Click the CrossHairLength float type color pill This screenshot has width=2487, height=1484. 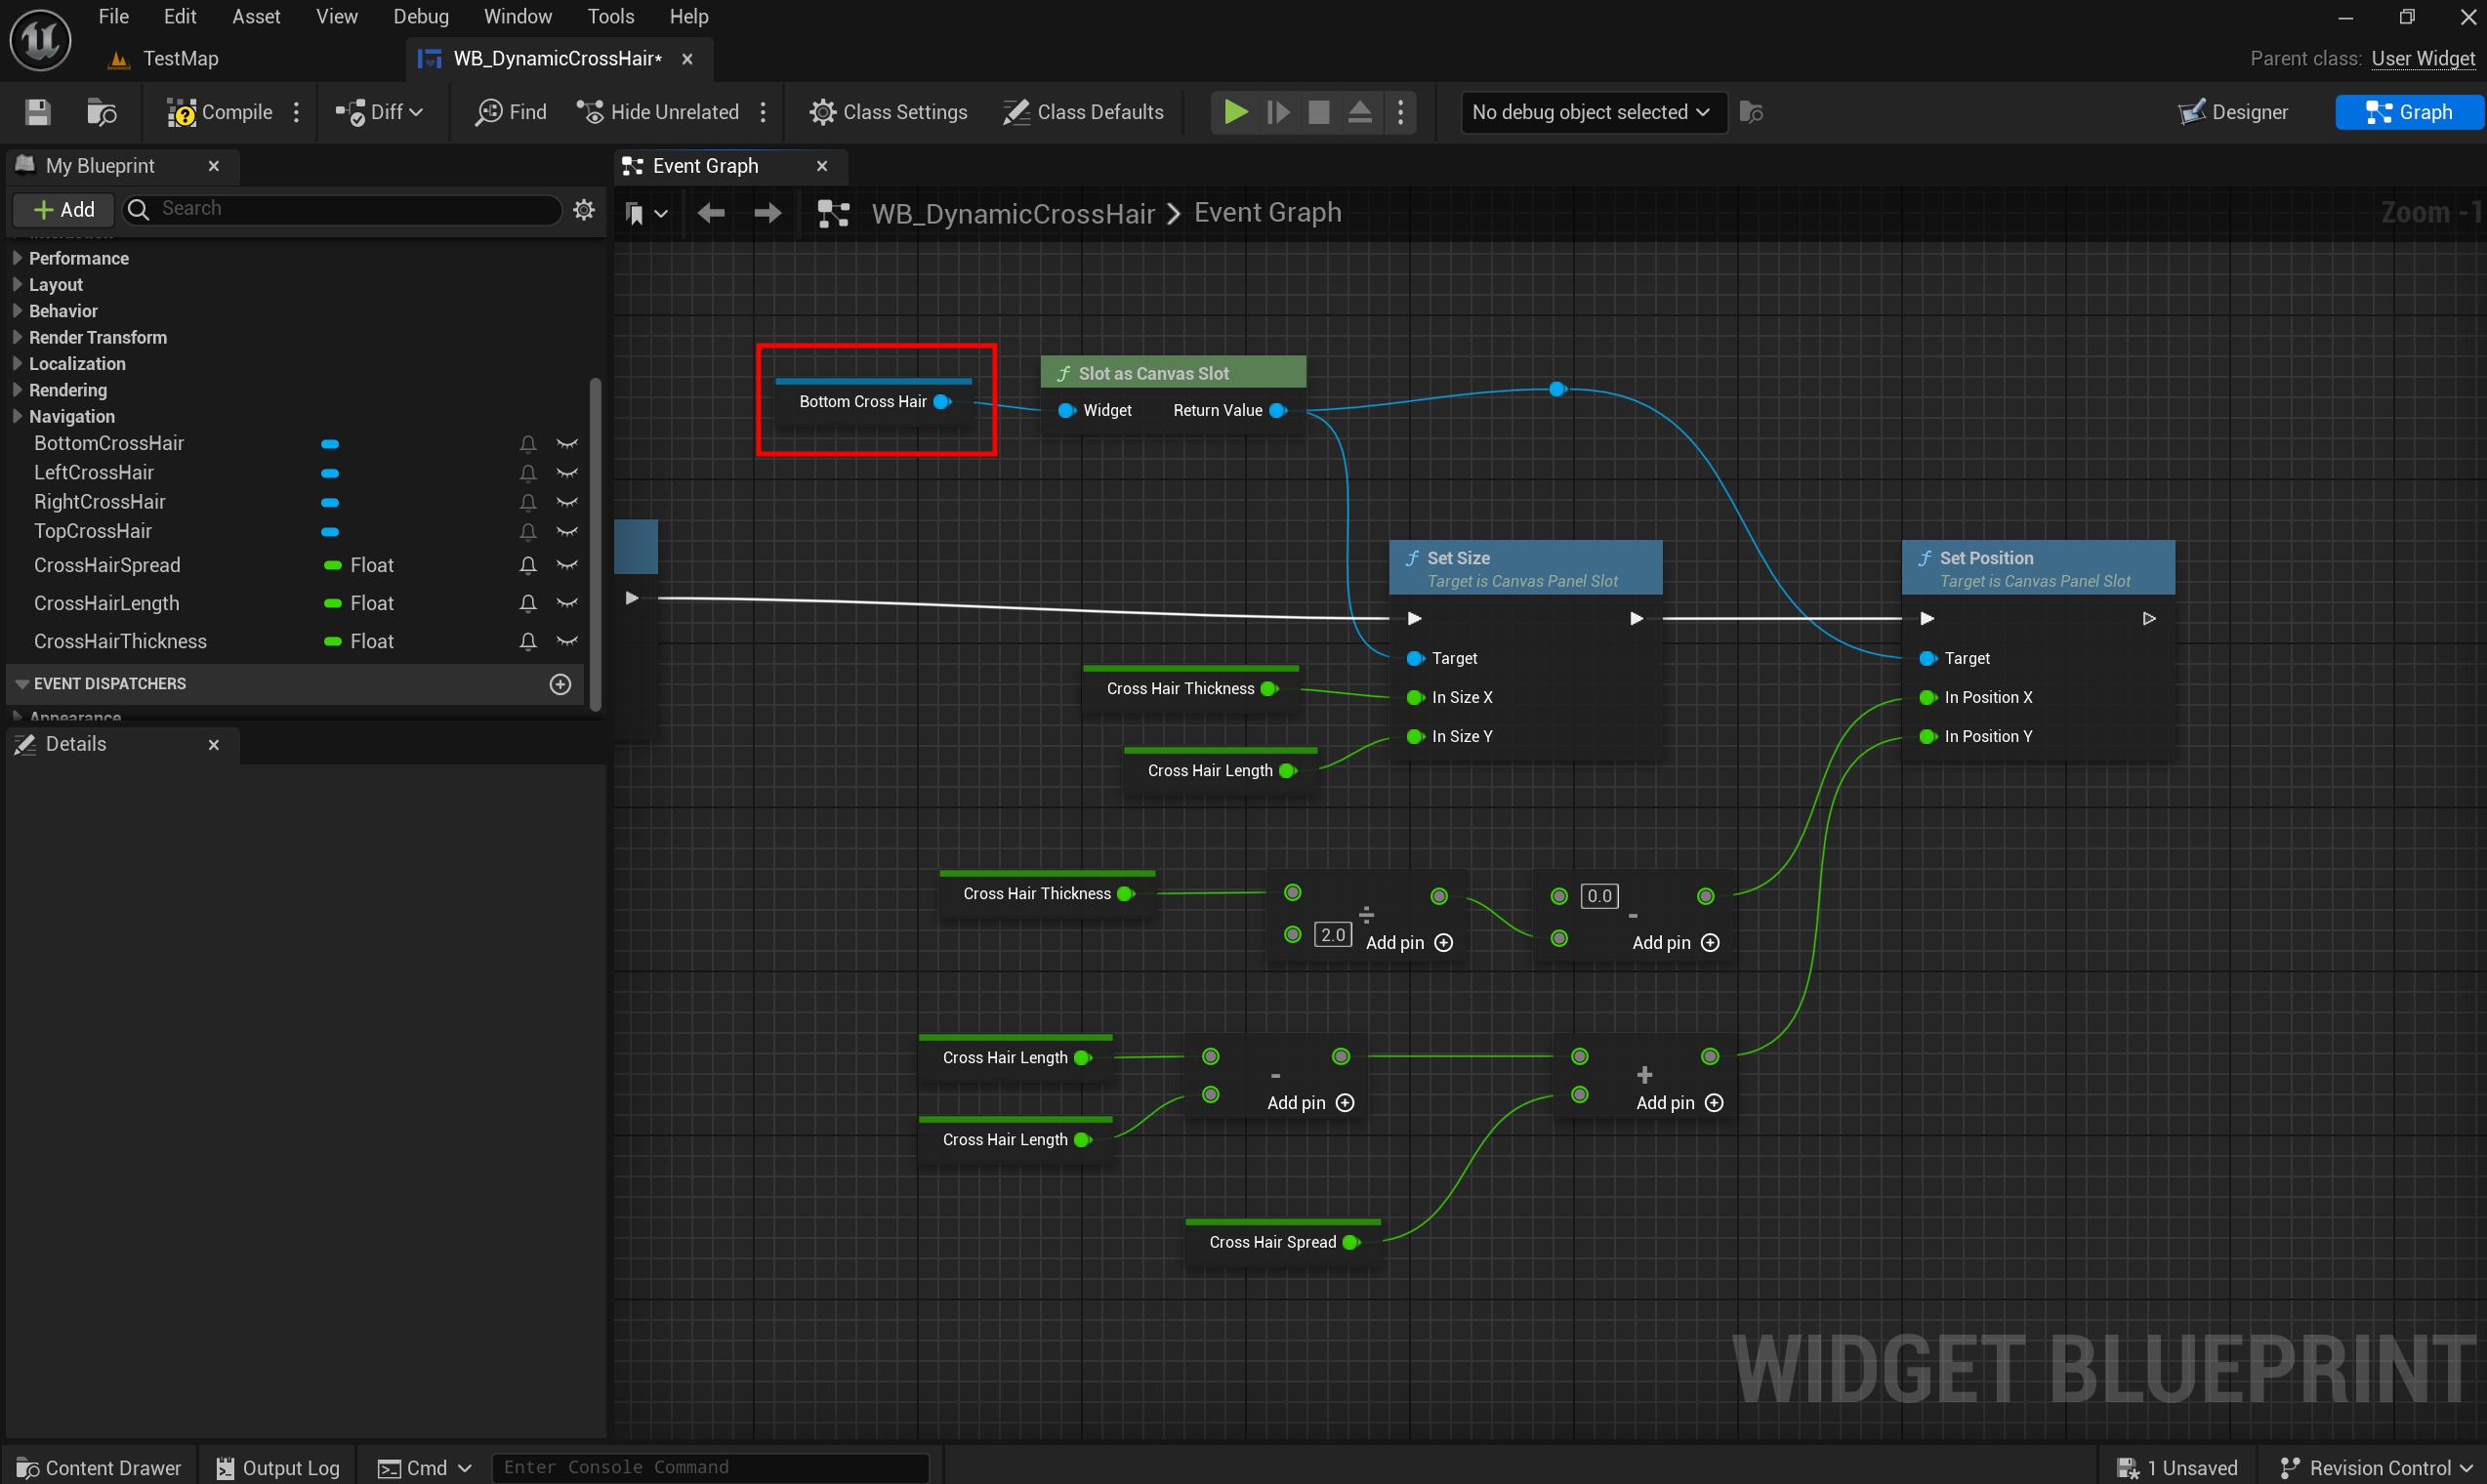click(333, 604)
